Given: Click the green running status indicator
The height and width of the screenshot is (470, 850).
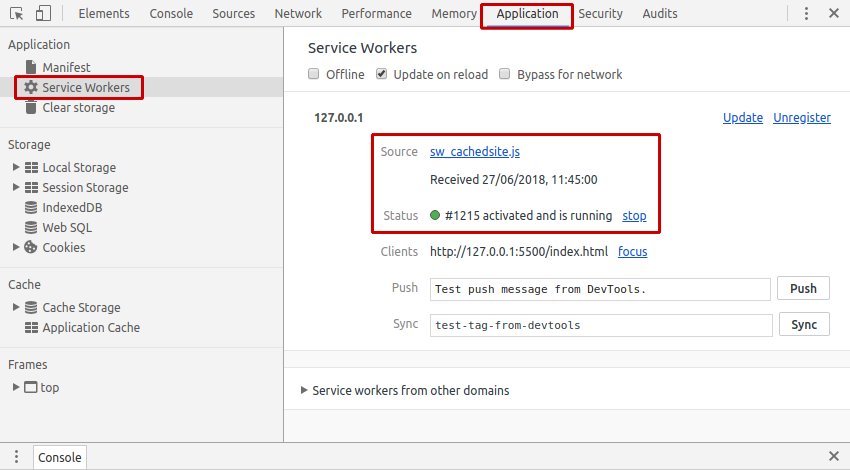Looking at the screenshot, I should pos(435,215).
